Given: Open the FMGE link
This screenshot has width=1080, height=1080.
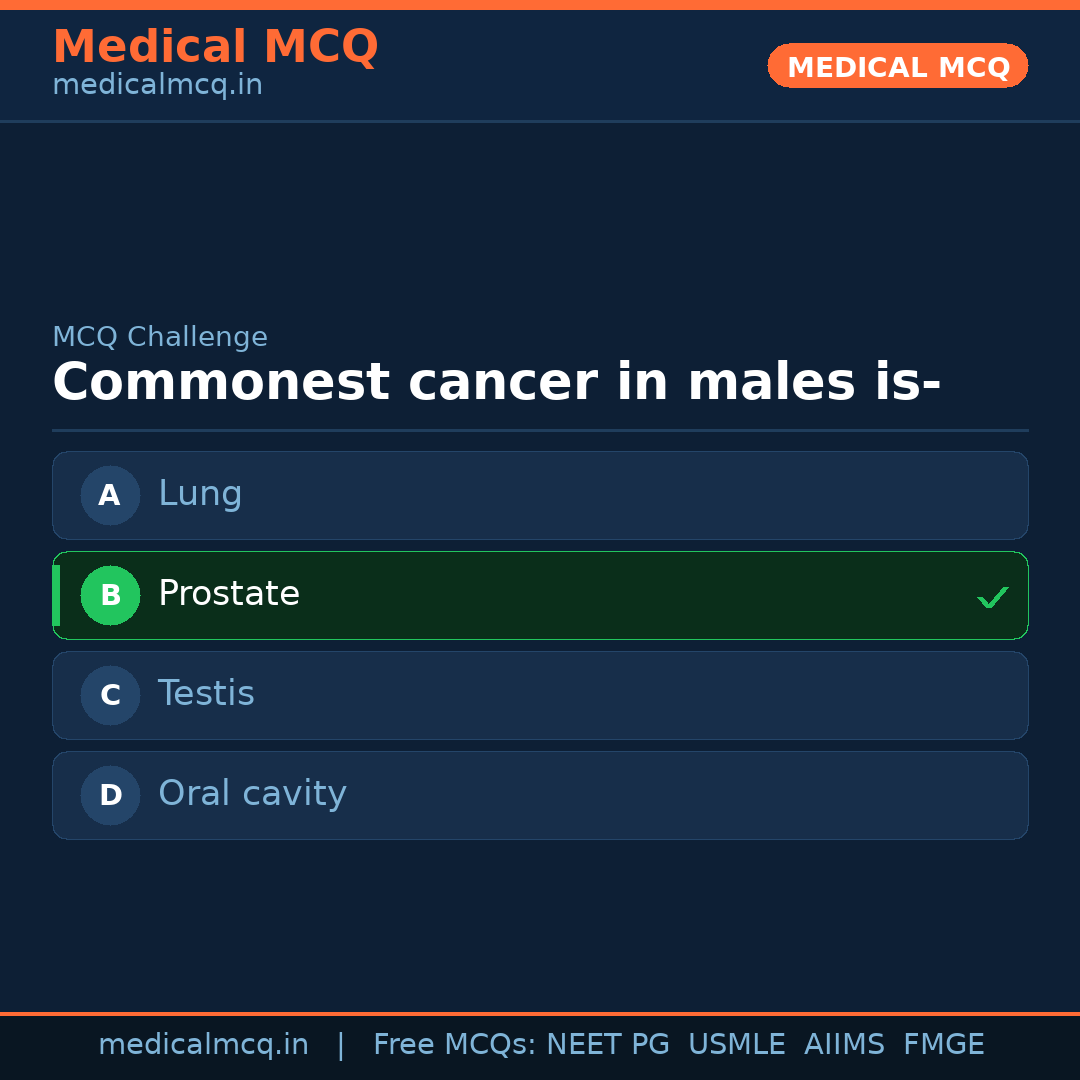Looking at the screenshot, I should tap(943, 1043).
